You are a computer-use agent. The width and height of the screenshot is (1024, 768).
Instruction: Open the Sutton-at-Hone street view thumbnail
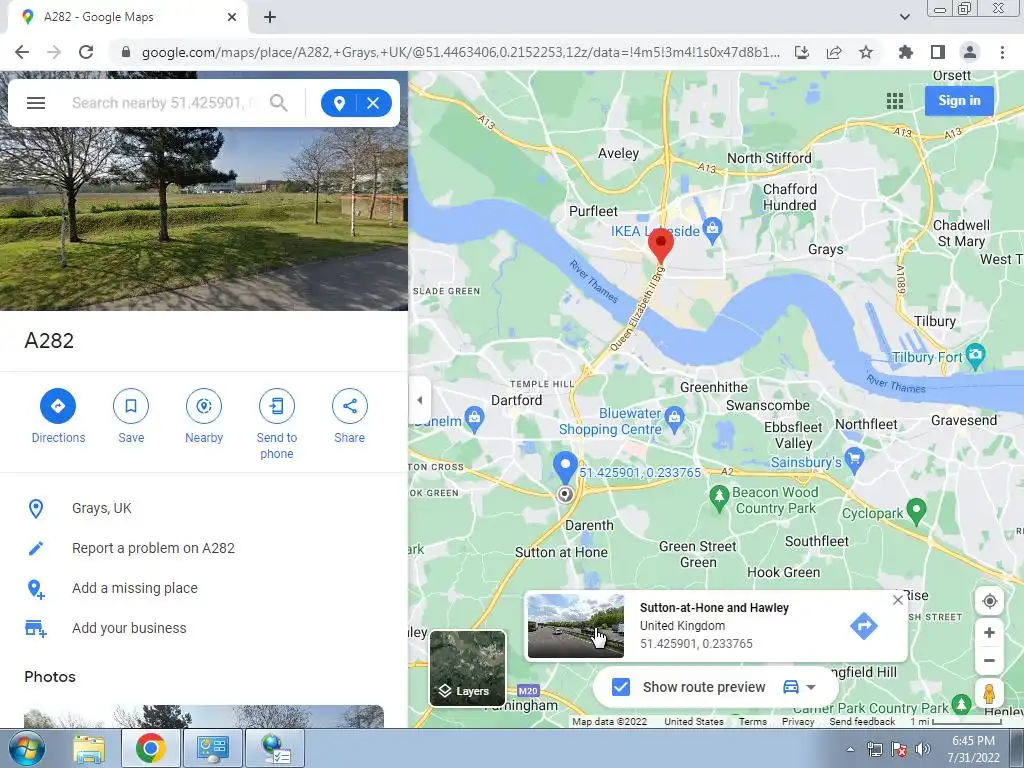pyautogui.click(x=575, y=626)
